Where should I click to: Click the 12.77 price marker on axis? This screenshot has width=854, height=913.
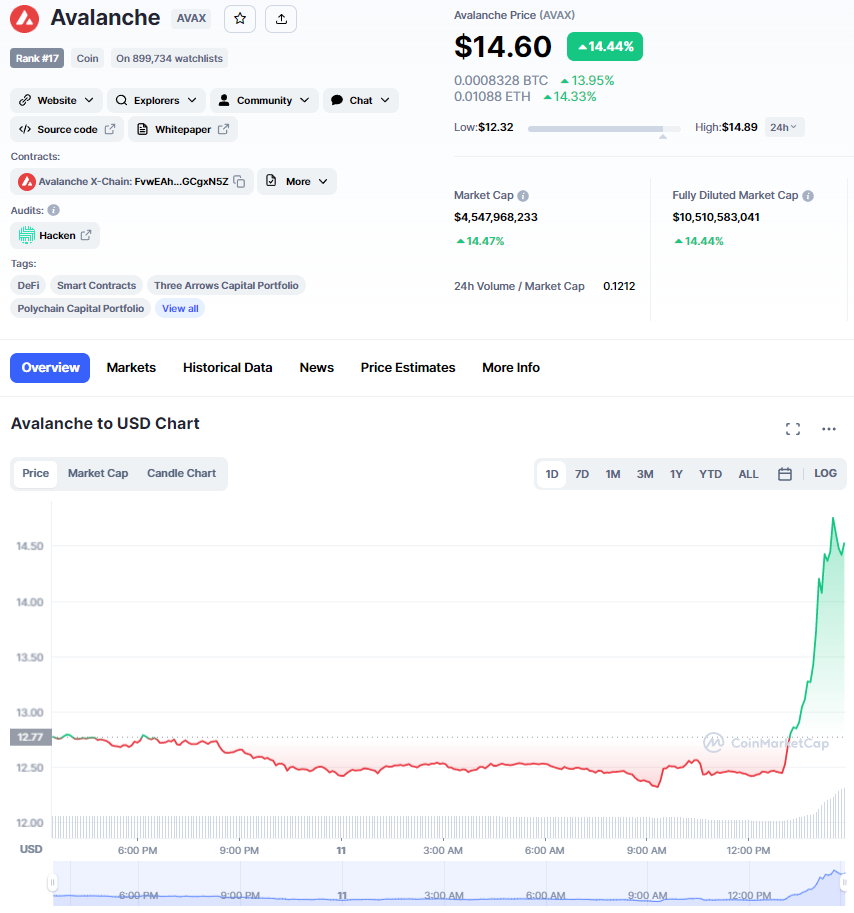pyautogui.click(x=31, y=737)
